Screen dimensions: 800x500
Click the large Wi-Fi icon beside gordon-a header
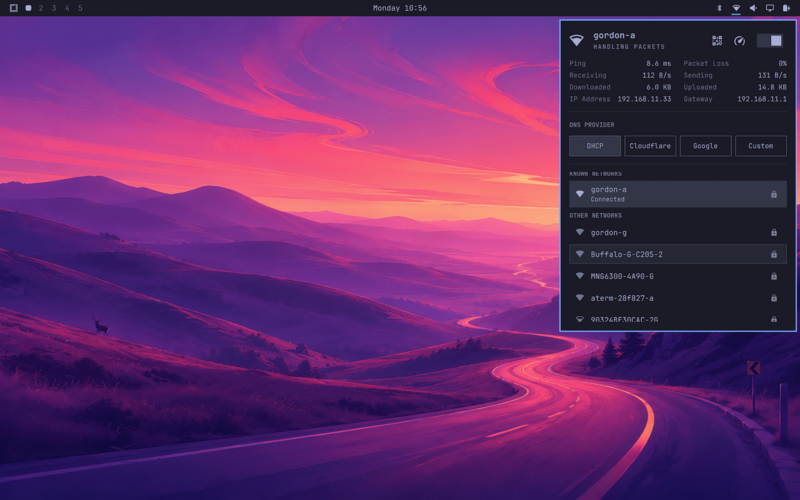577,40
